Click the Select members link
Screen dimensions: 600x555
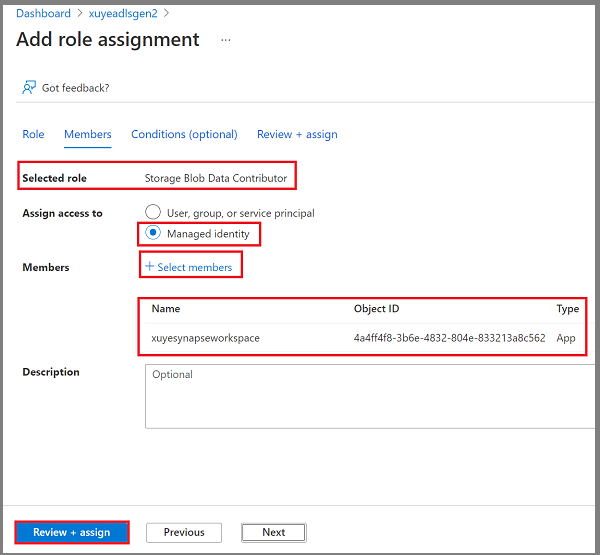[x=195, y=267]
